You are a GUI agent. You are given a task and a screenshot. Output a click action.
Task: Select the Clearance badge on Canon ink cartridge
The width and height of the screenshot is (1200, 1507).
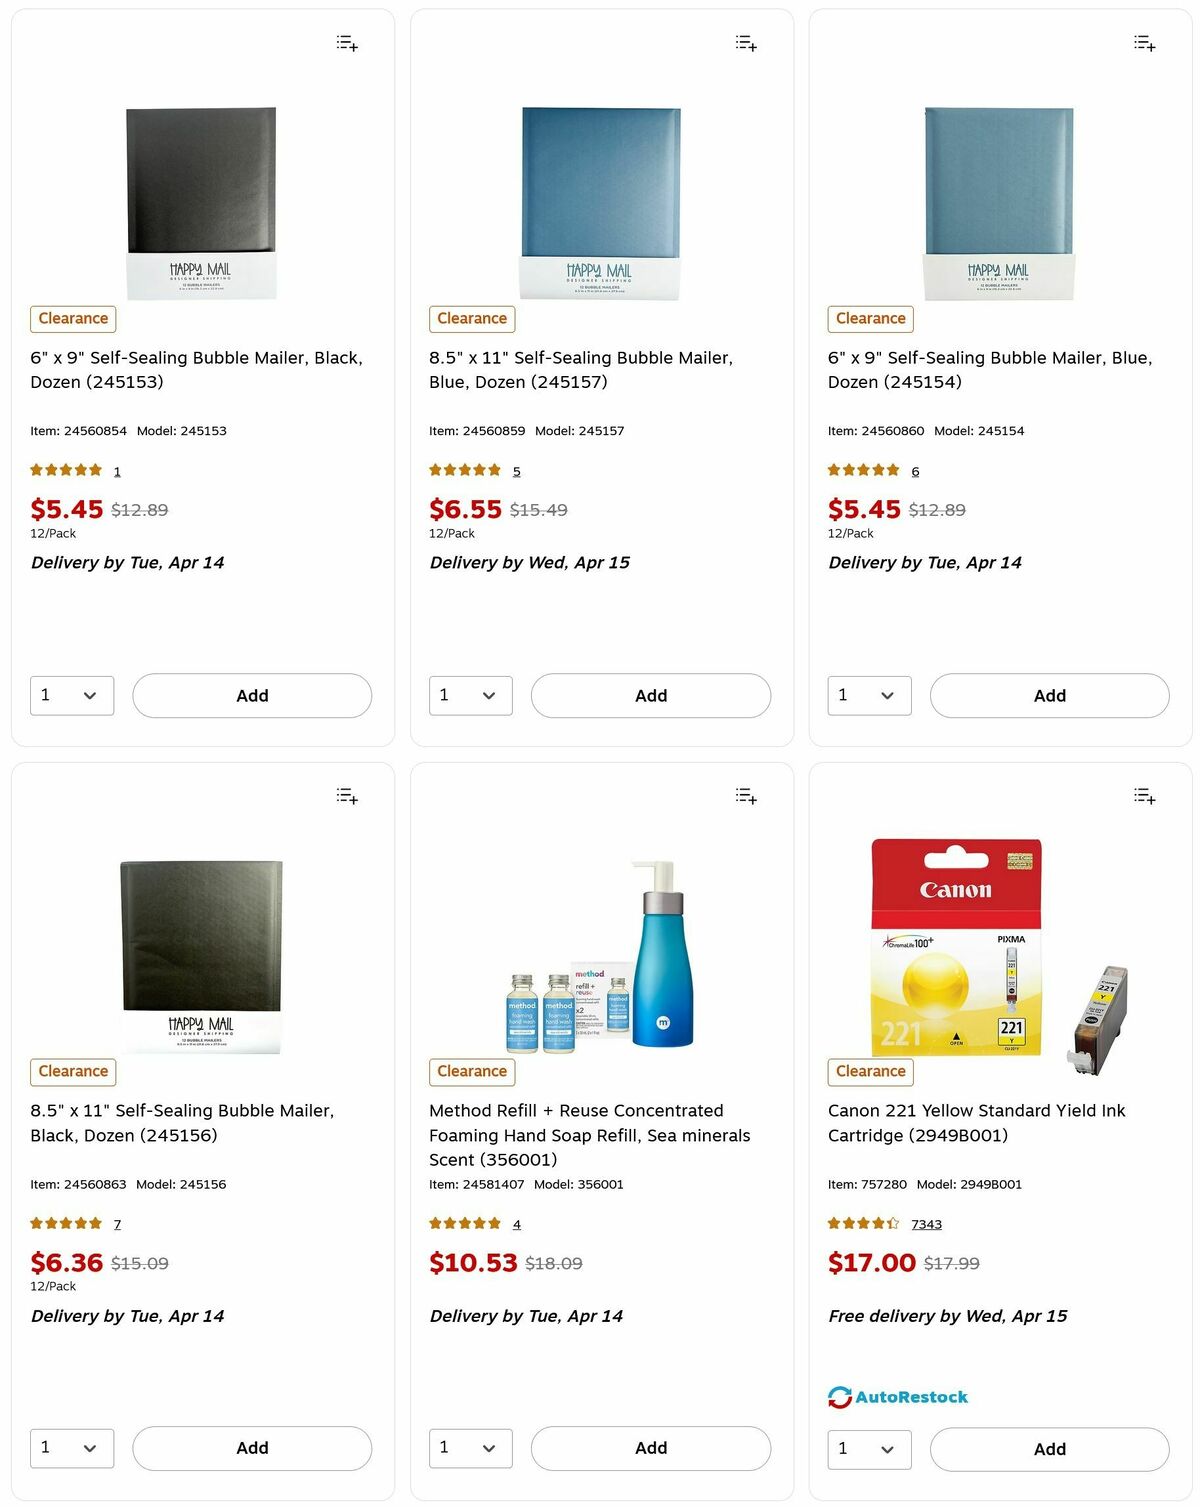tap(869, 1071)
